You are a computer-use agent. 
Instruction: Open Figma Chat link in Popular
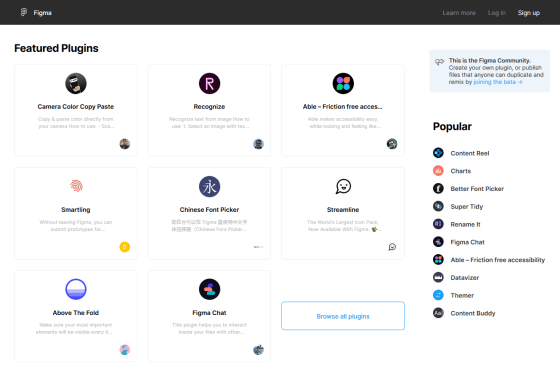(x=468, y=242)
